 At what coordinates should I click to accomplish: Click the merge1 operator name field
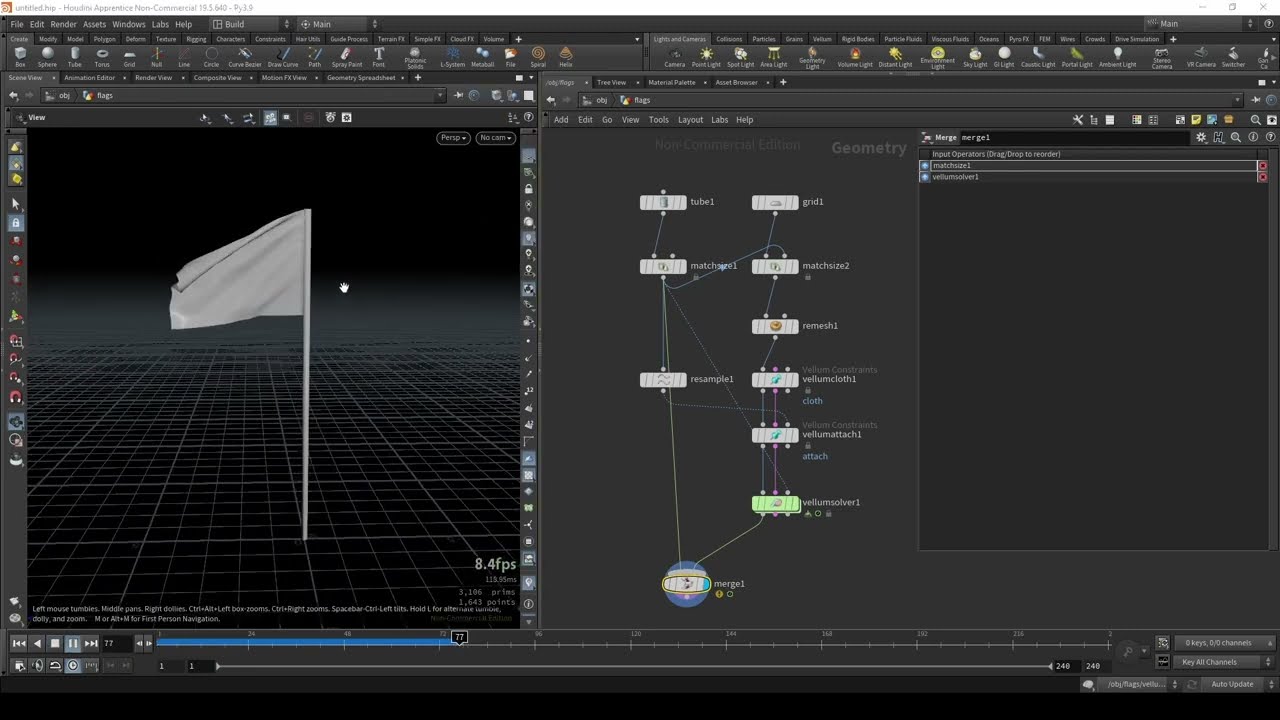point(1075,137)
